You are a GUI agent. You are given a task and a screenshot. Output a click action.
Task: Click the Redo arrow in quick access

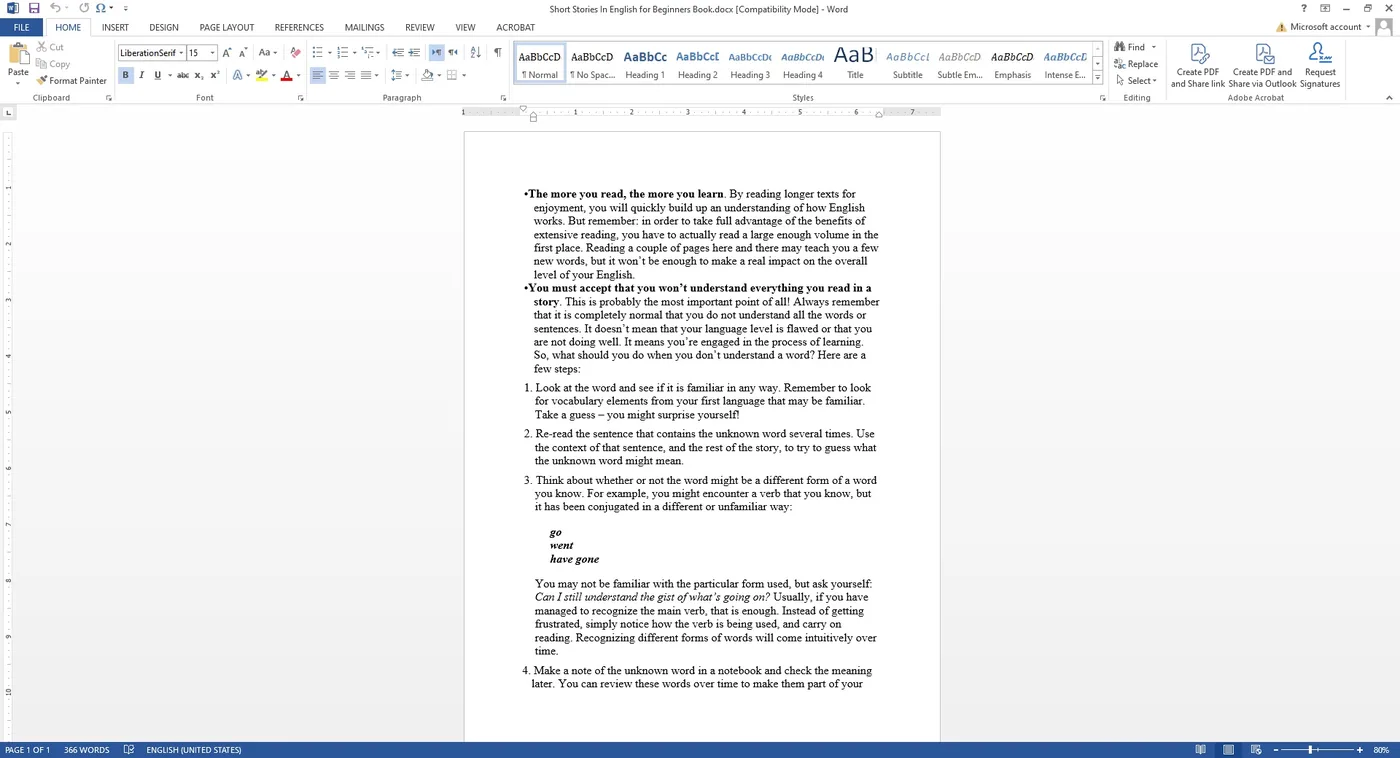[x=84, y=8]
